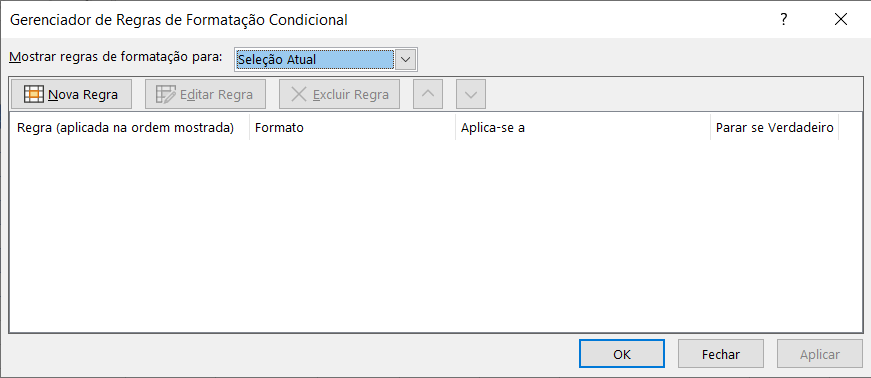Viewport: 871px width, 378px height.
Task: Click inside the empty rules list area
Action: click(436, 236)
